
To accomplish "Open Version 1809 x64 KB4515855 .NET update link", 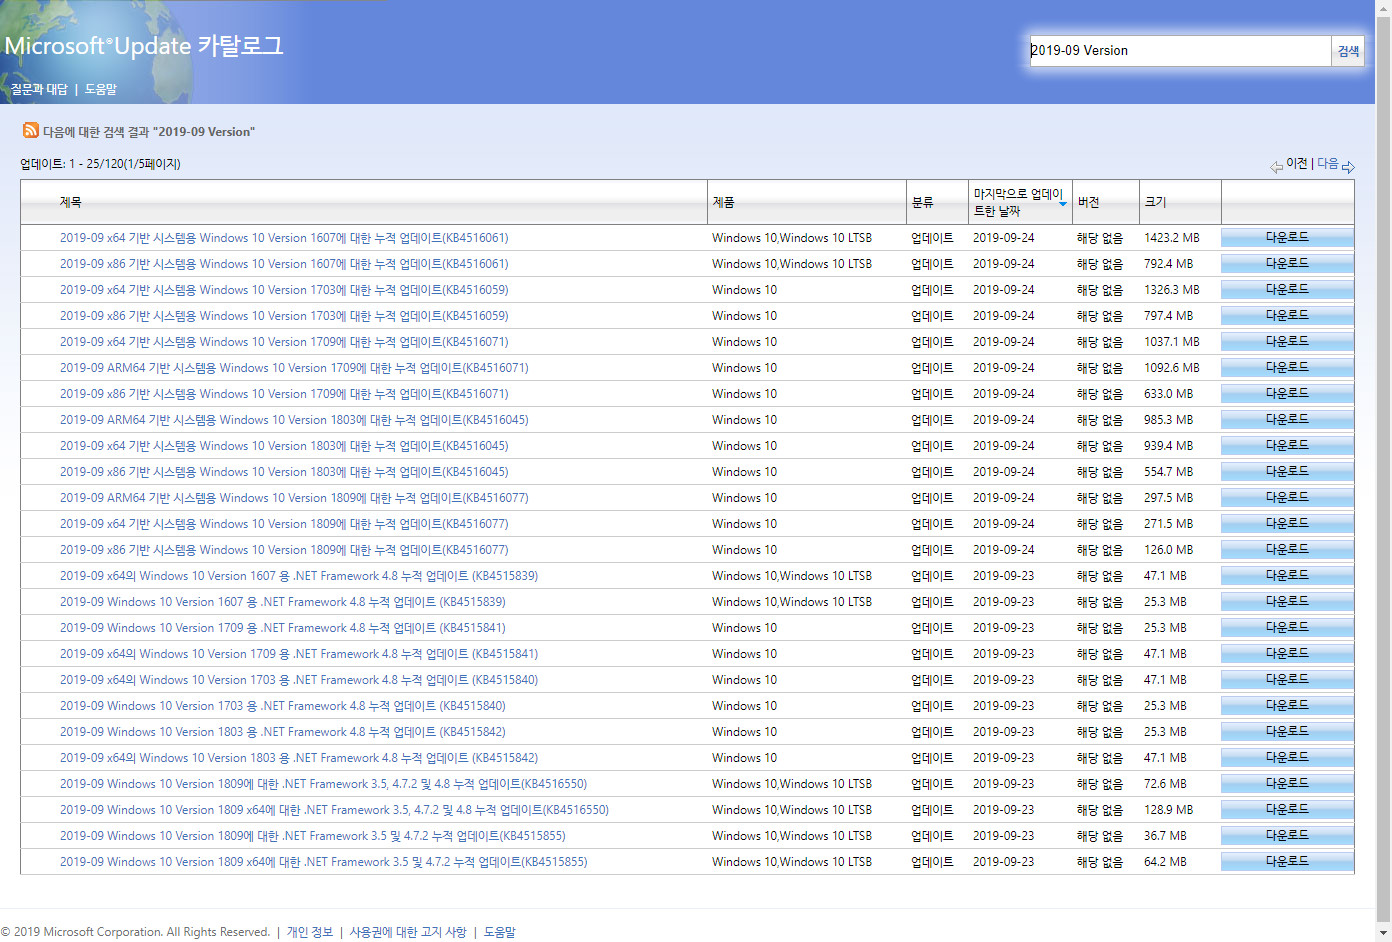I will pos(323,862).
